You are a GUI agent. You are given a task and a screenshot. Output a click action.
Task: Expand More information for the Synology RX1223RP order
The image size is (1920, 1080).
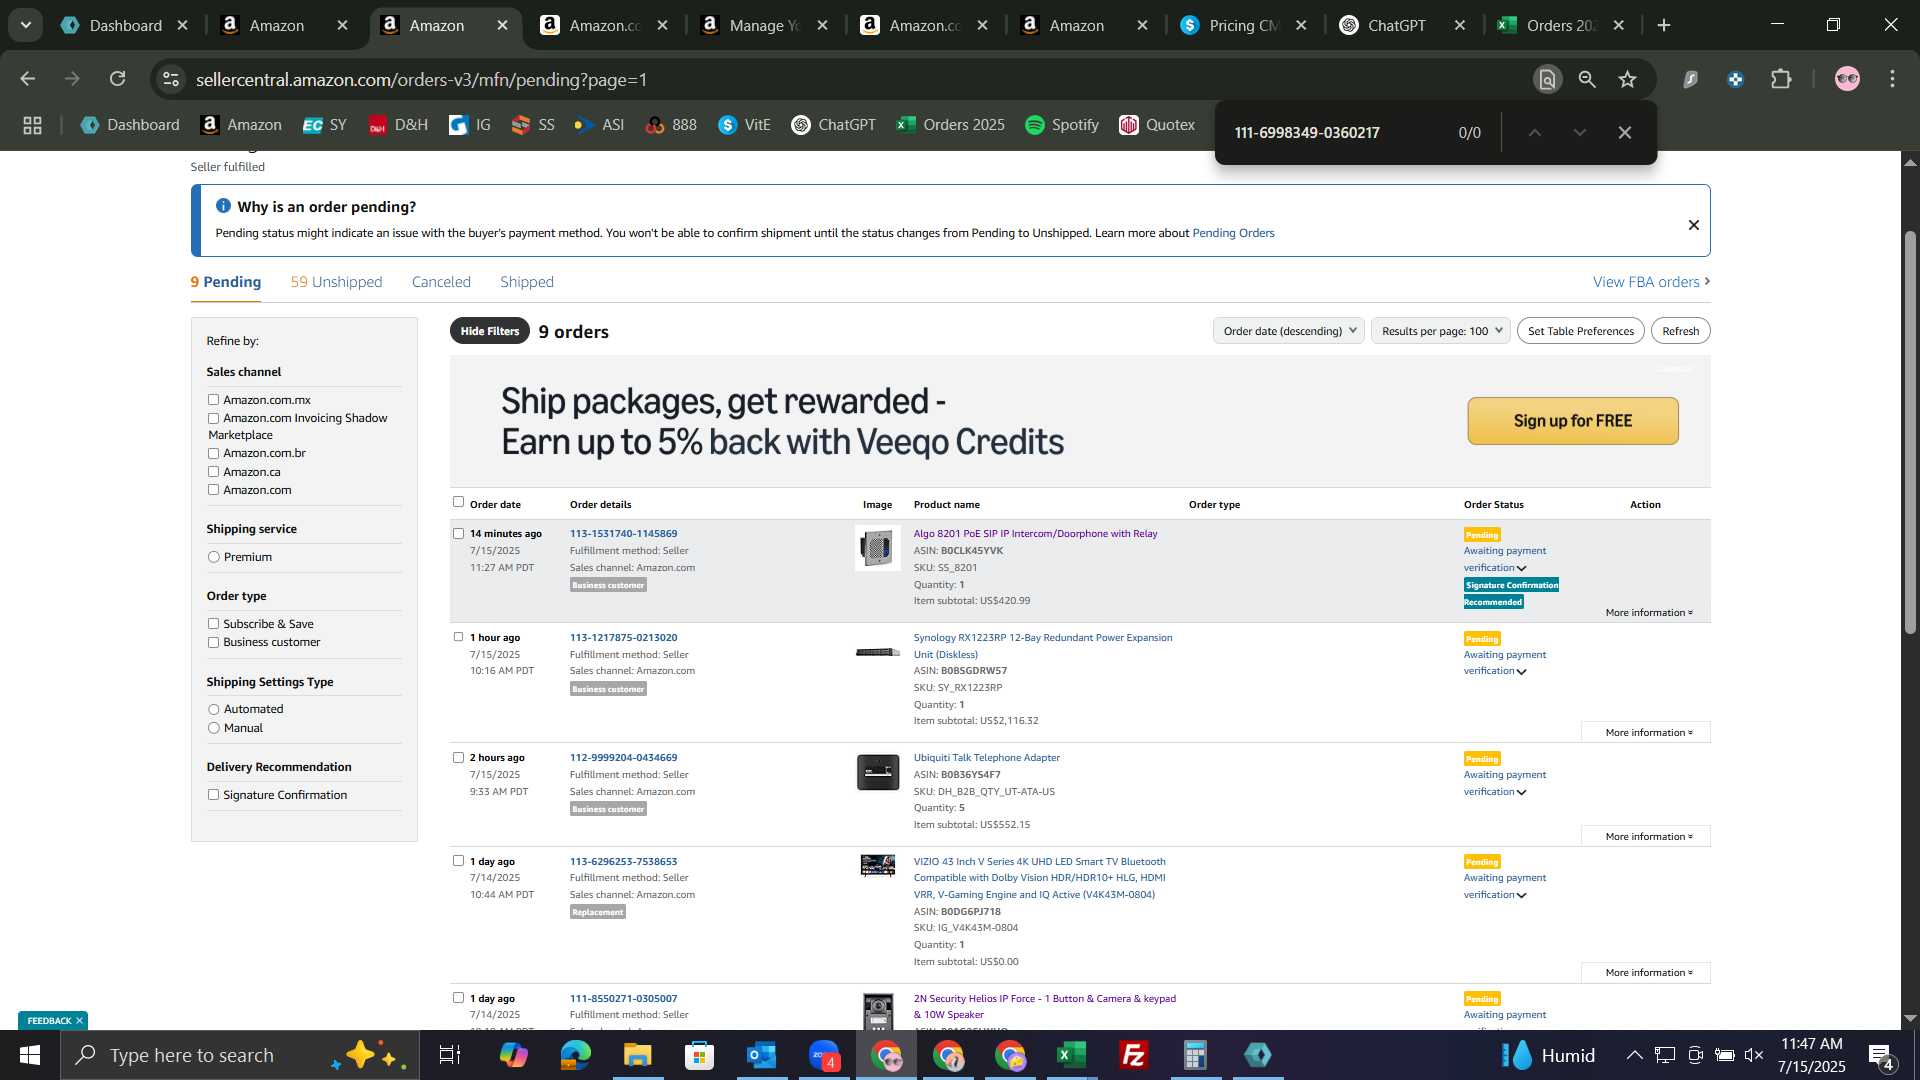1646,733
